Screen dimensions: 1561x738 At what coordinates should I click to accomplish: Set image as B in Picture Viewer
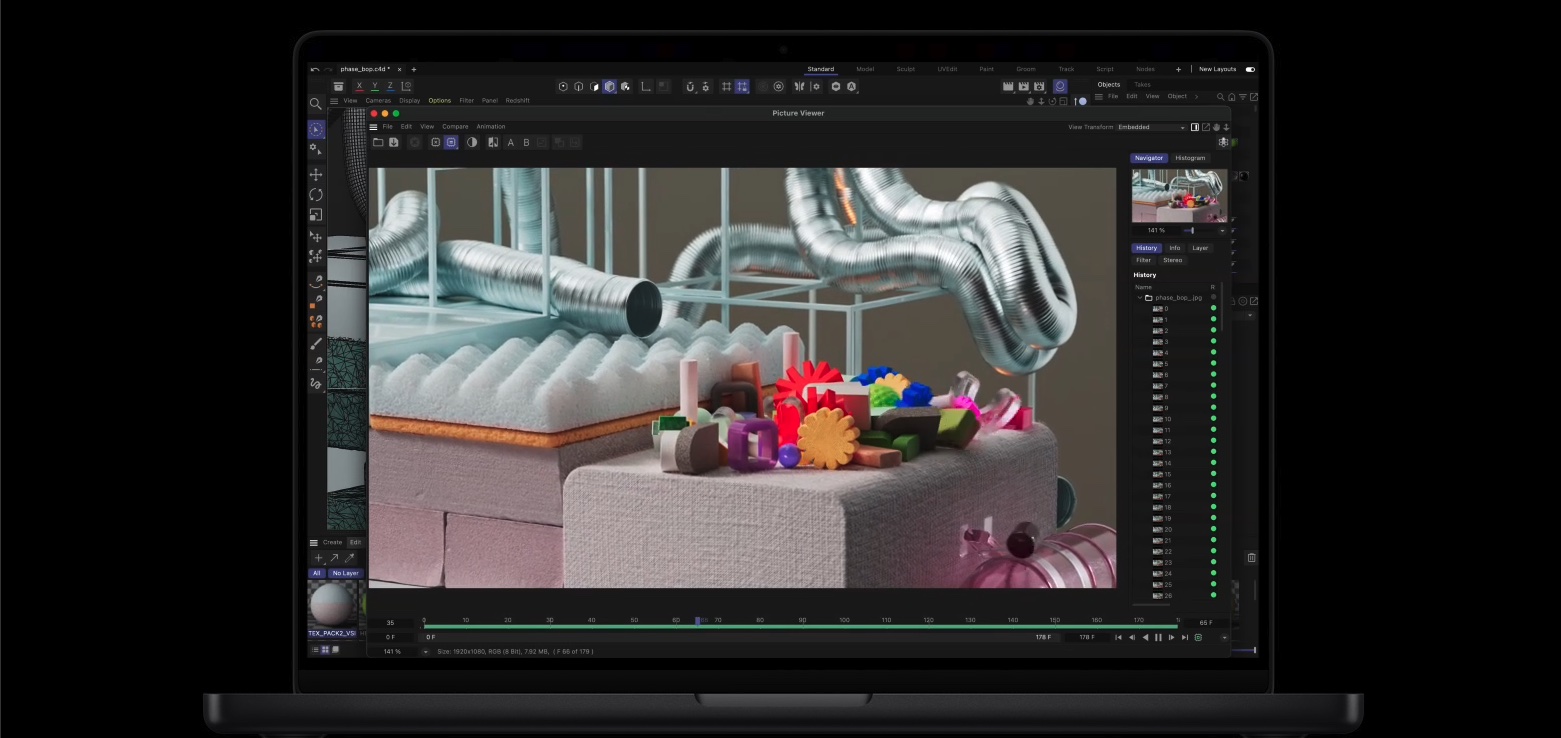click(526, 143)
